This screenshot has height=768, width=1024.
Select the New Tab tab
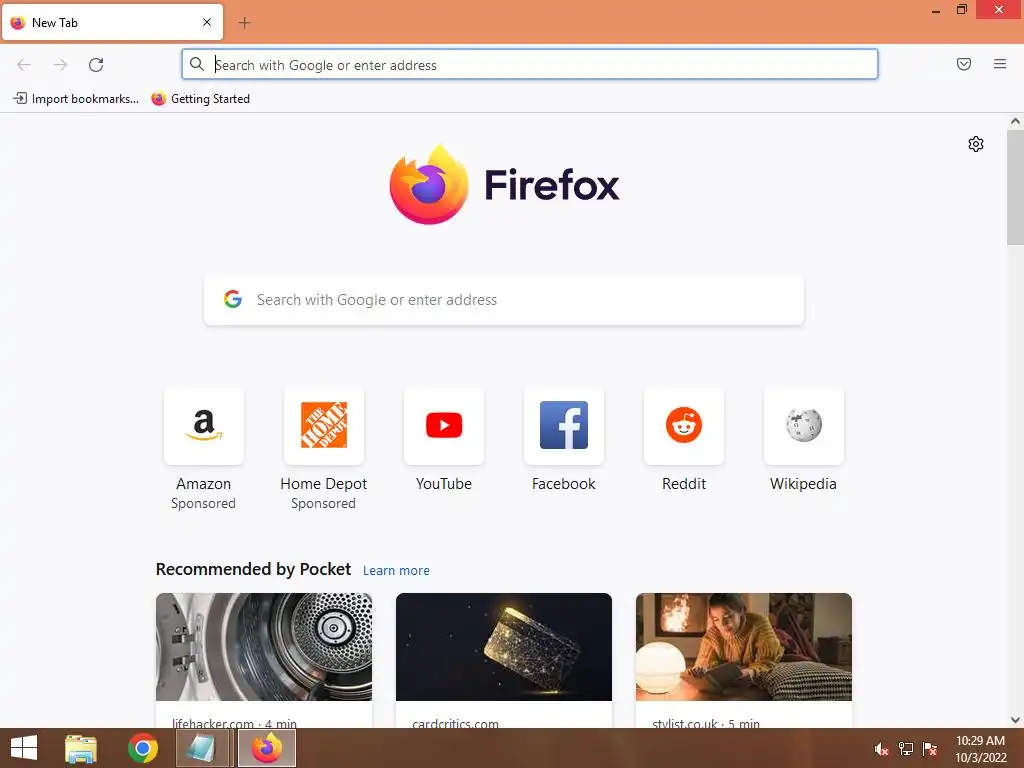(x=112, y=22)
